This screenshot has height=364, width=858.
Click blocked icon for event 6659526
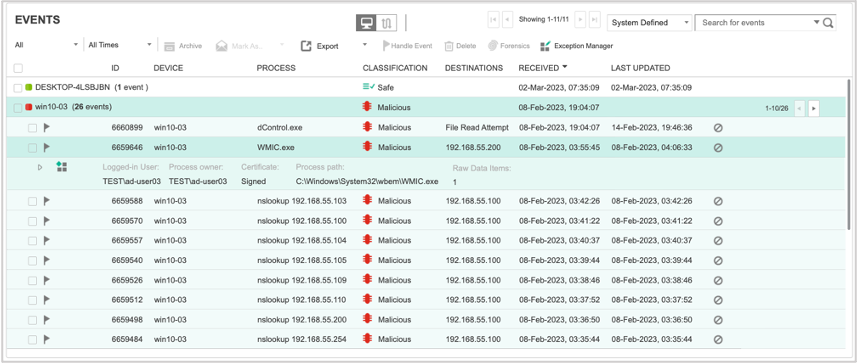coord(718,280)
